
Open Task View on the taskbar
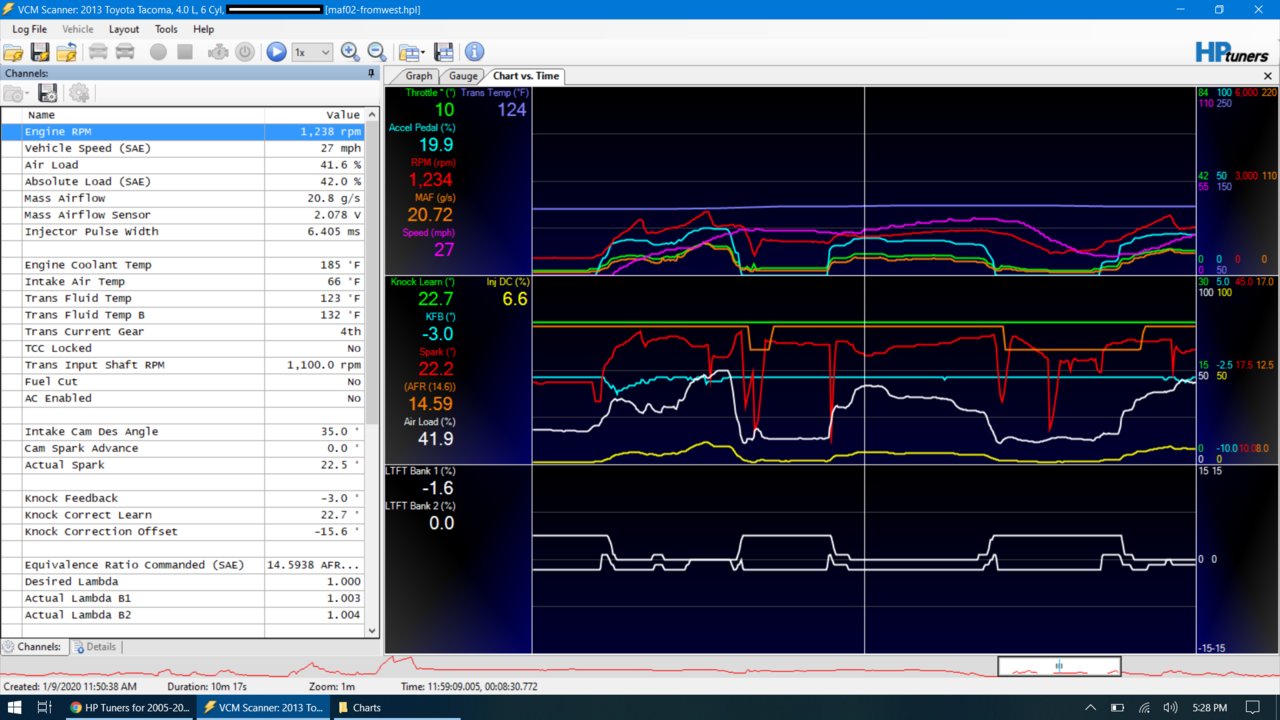point(44,707)
